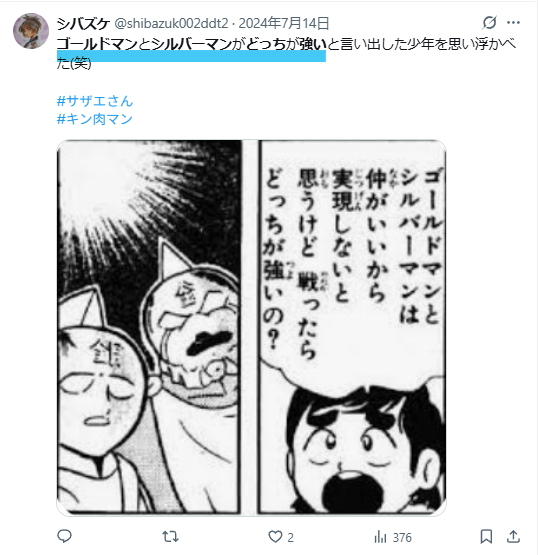Like the tweet with heart icon
This screenshot has width=540, height=555.
pyautogui.click(x=275, y=537)
